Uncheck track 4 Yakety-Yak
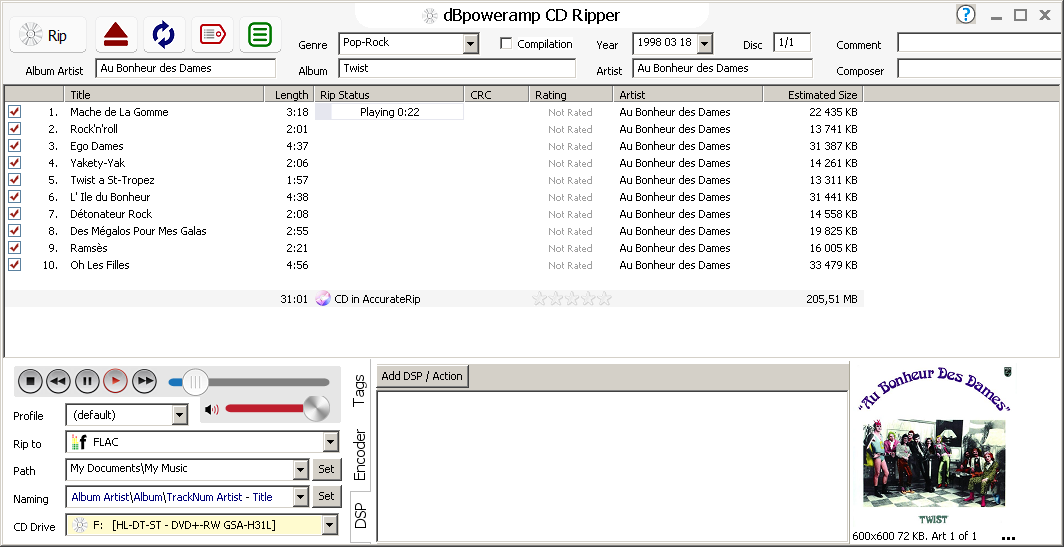Screen dimensions: 1064x547 (x=14, y=162)
